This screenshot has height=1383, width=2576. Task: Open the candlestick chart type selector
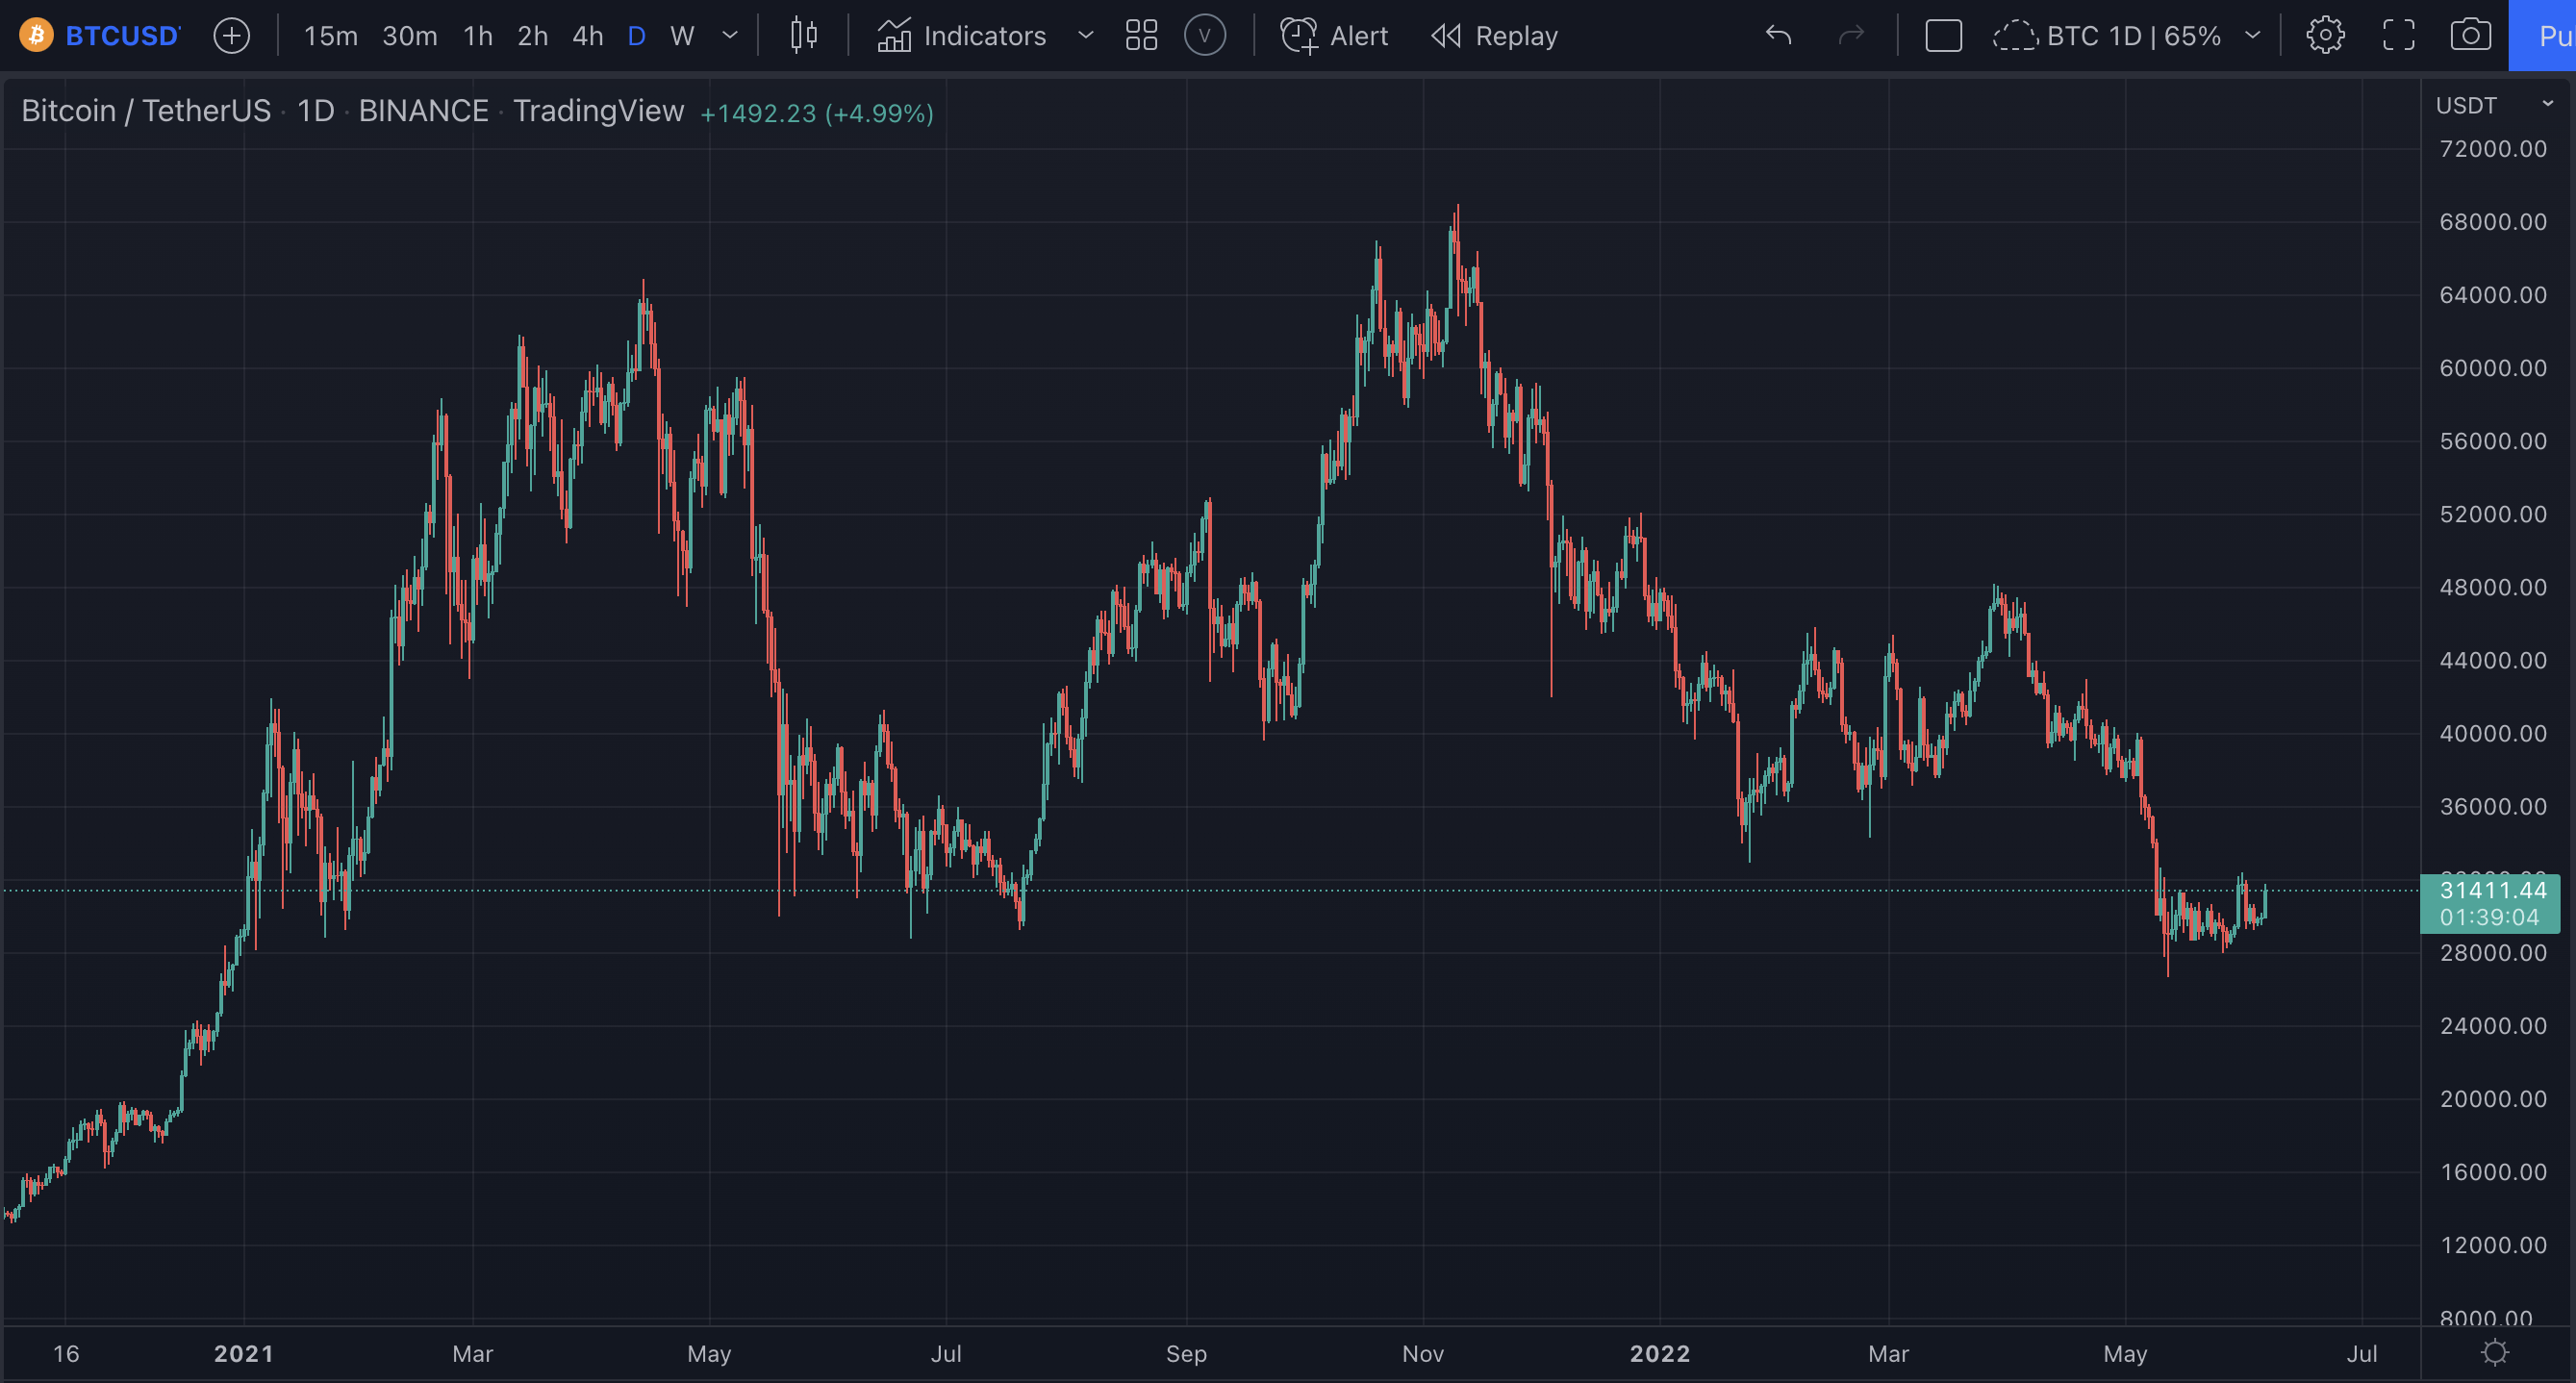point(803,36)
